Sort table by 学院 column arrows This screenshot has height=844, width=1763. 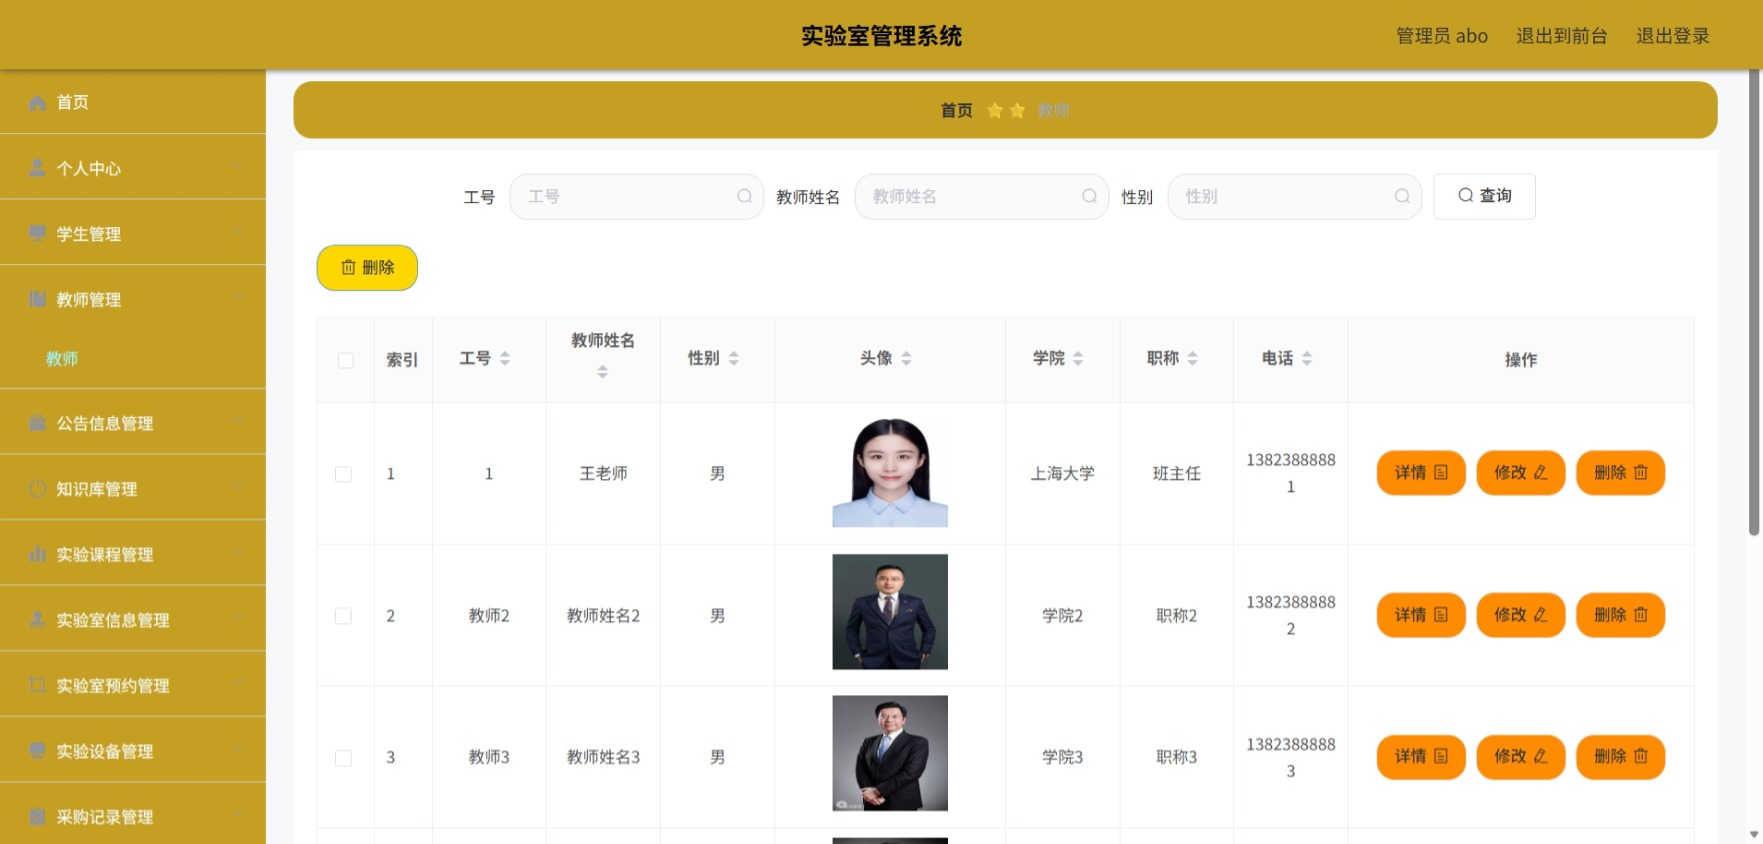1078,358
